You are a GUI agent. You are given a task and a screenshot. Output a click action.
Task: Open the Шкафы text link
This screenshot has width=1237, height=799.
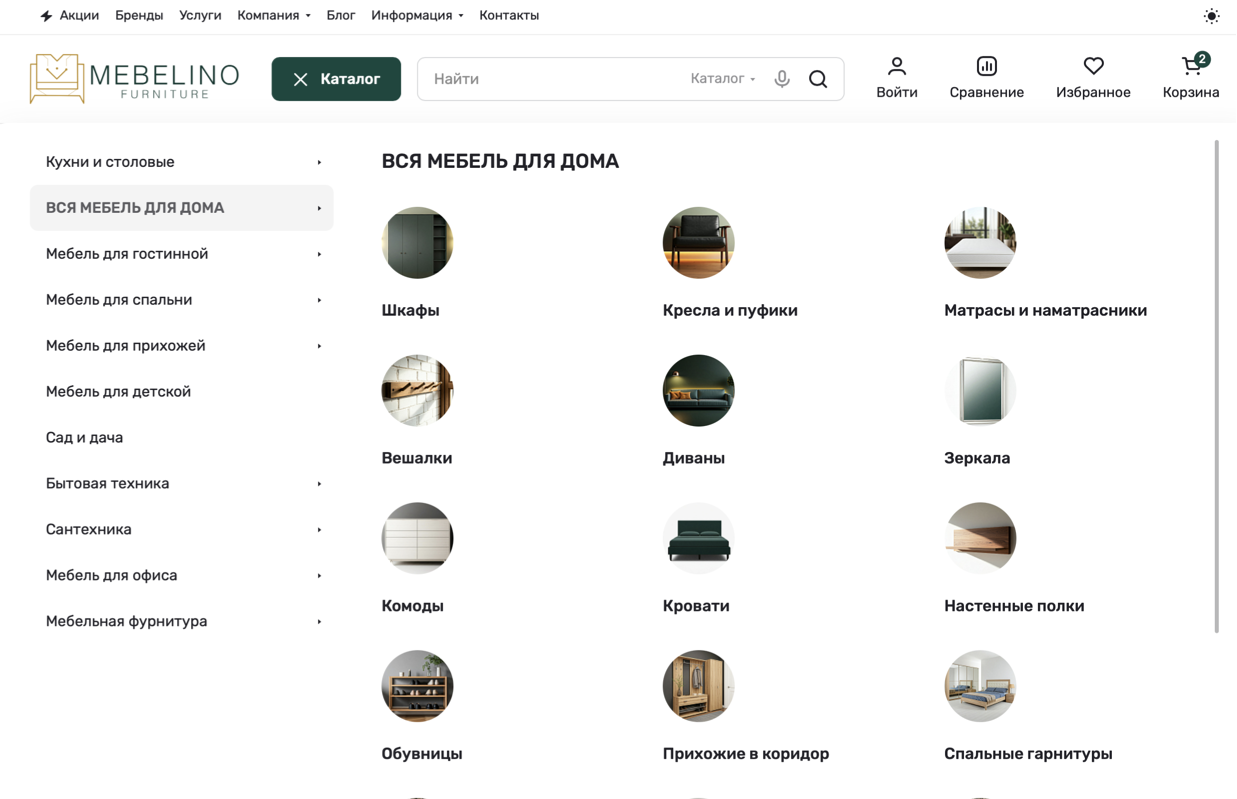(x=410, y=311)
